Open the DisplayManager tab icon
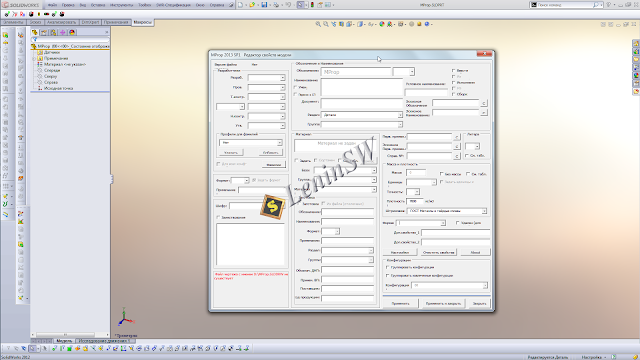This screenshot has width=640, height=360. coord(72,32)
